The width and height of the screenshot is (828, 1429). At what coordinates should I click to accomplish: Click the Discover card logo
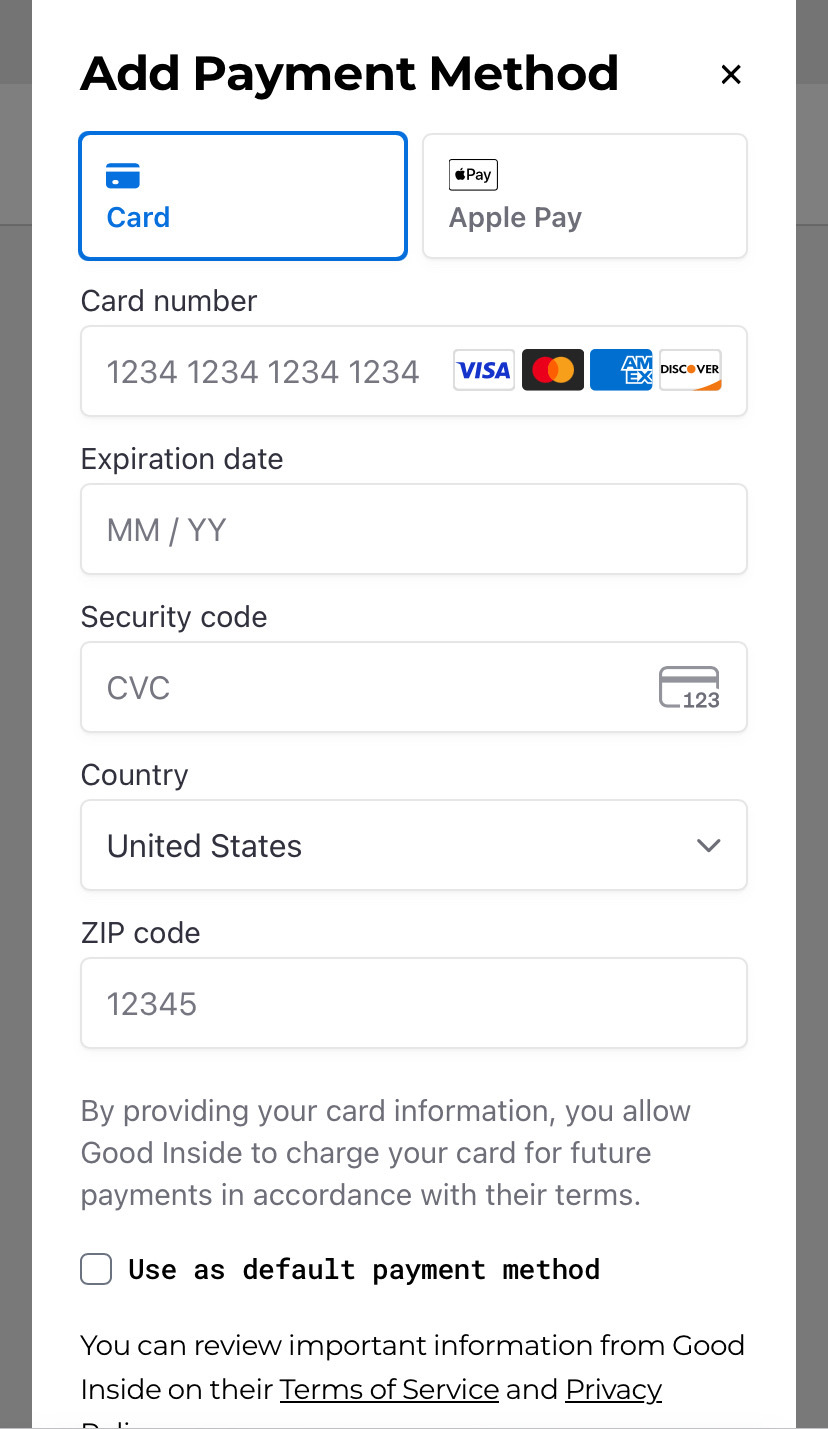[x=690, y=370]
